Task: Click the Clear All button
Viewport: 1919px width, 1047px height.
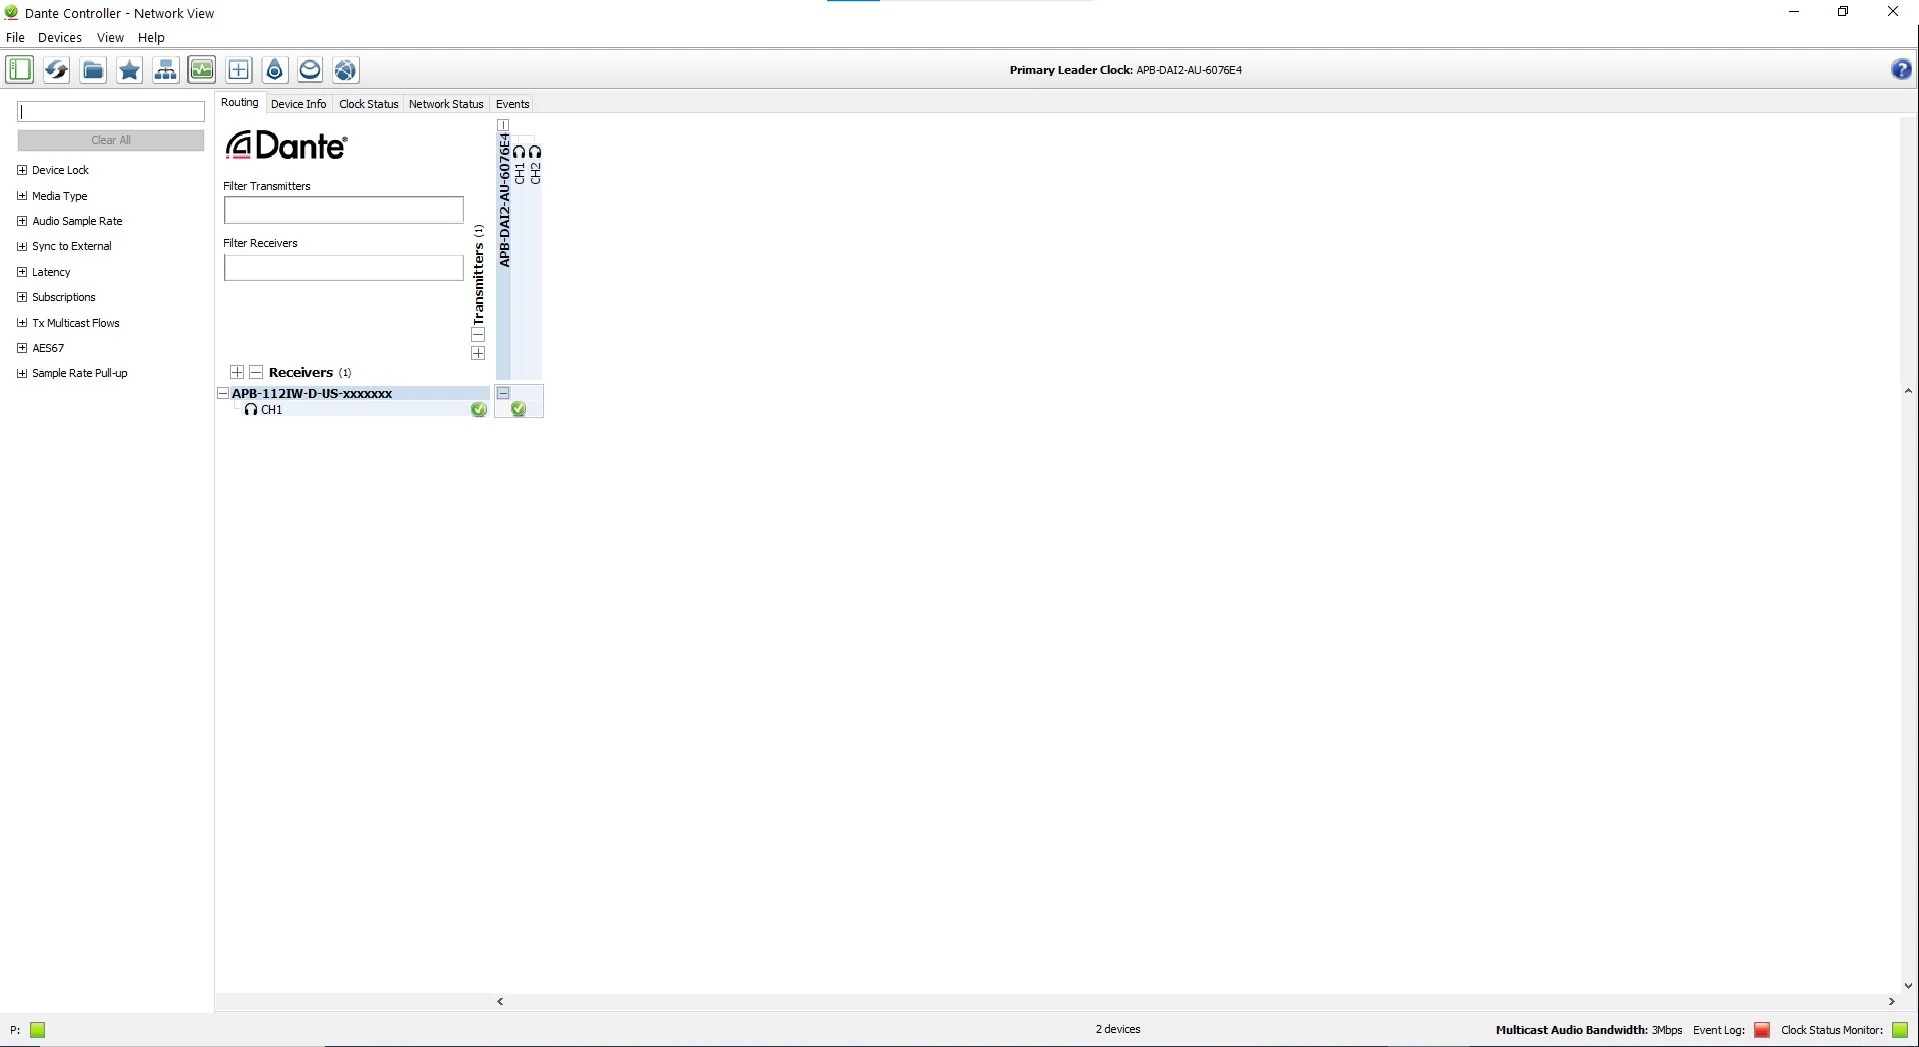Action: 111,140
